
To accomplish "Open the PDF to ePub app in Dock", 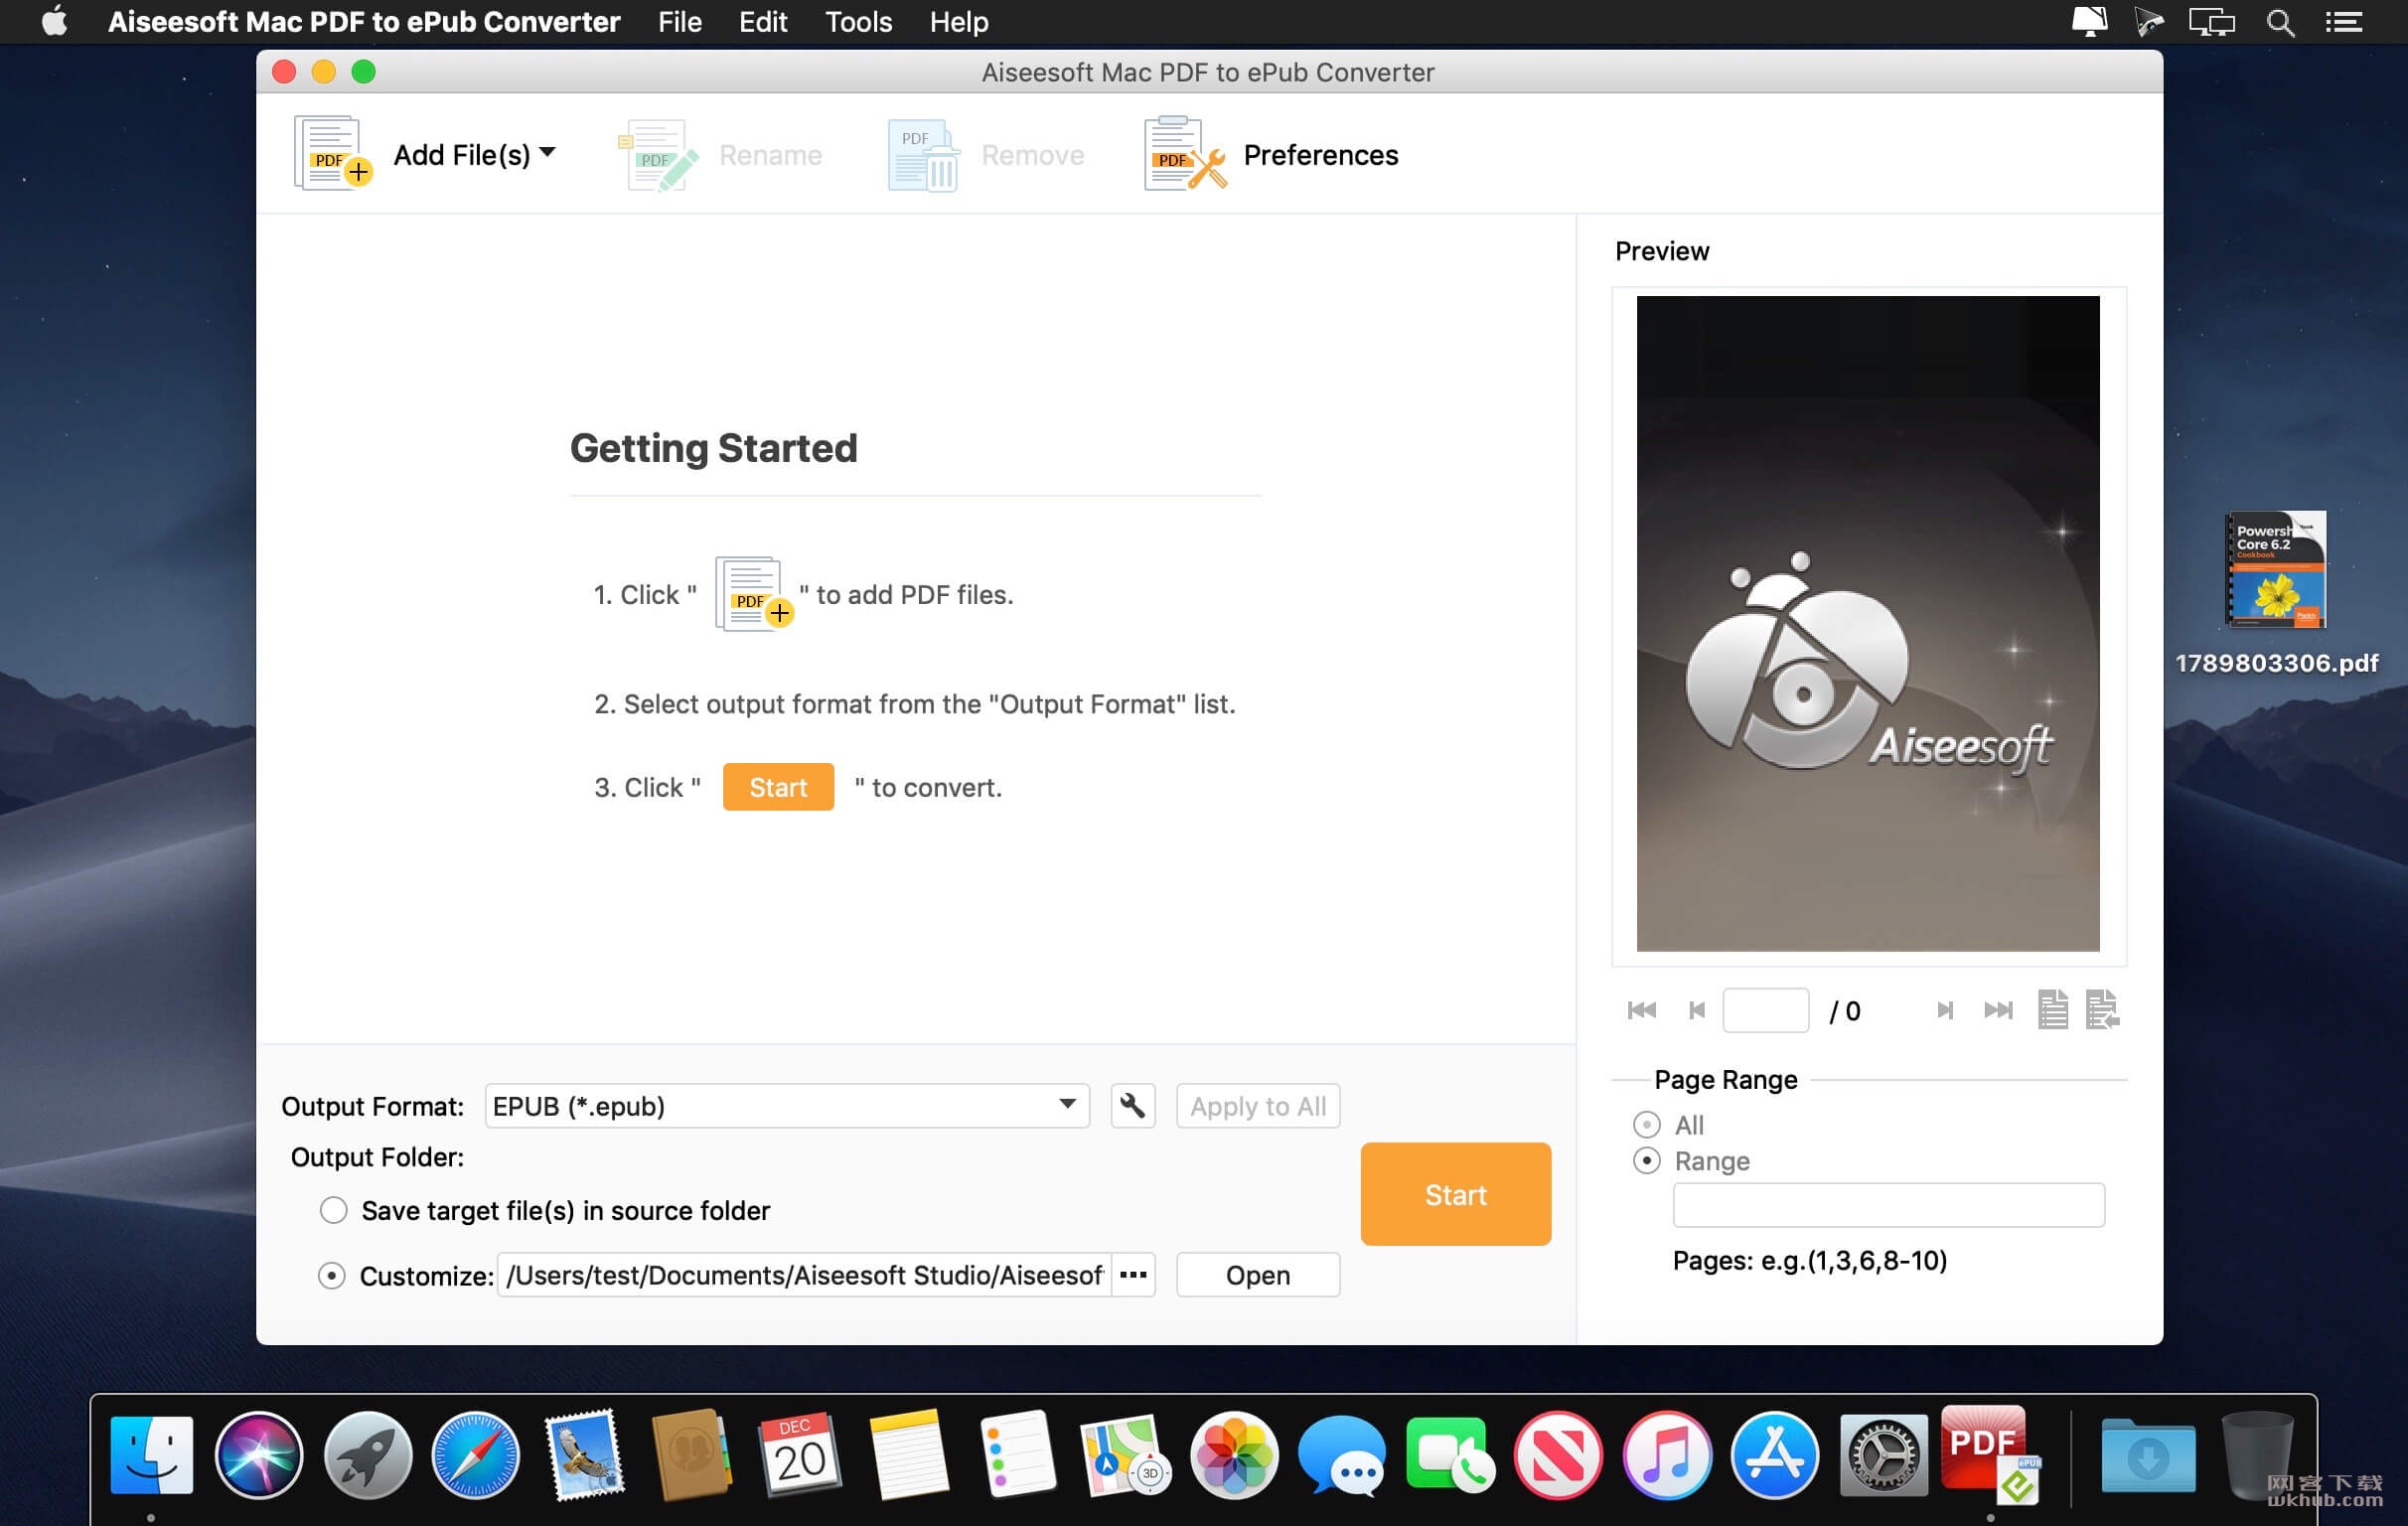I will coord(1988,1454).
